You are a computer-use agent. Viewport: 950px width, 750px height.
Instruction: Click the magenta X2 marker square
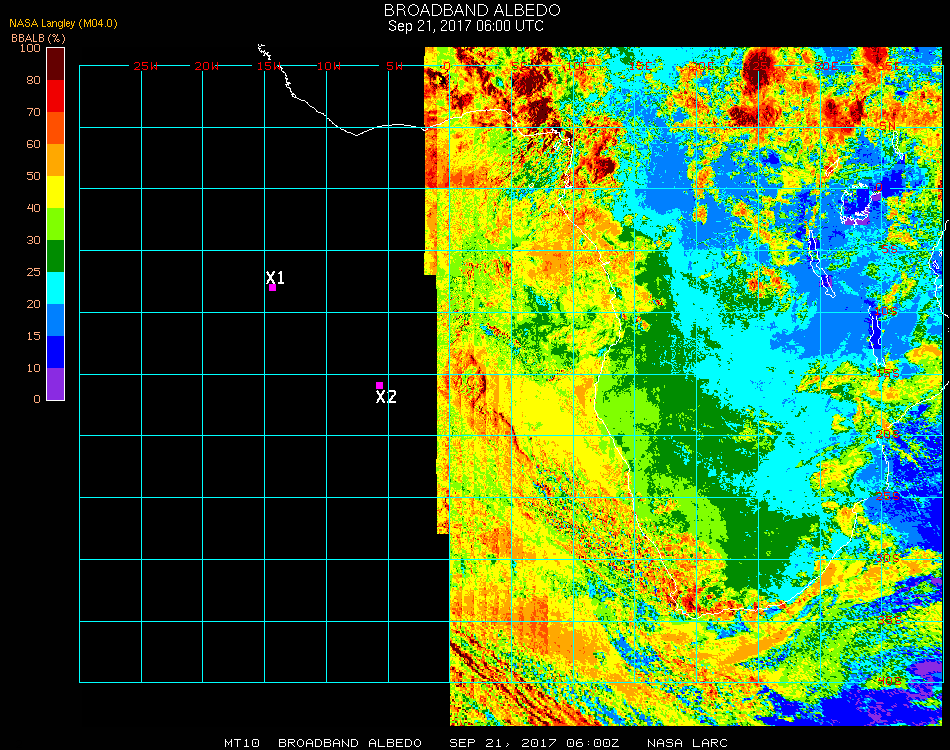coord(379,385)
